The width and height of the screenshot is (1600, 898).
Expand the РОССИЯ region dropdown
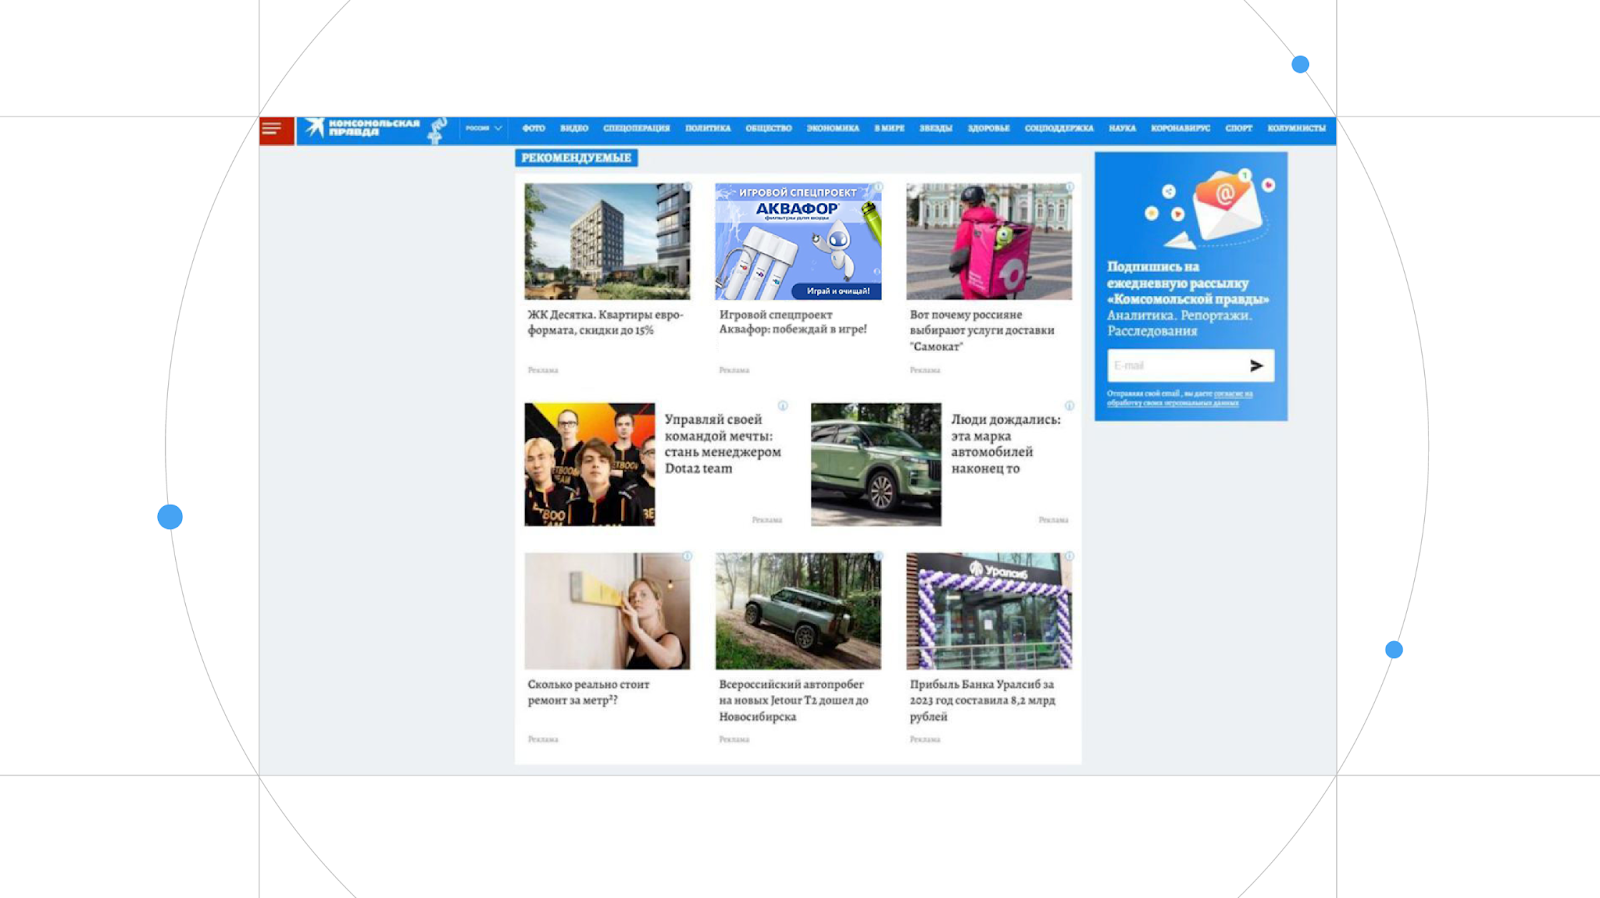[484, 128]
